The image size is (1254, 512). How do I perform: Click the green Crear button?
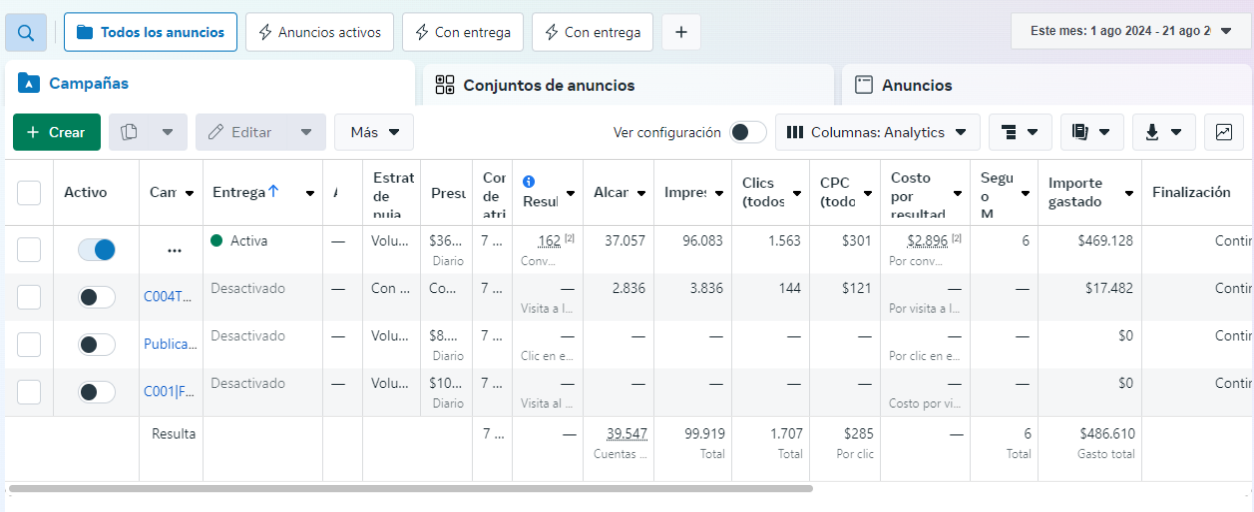click(x=56, y=132)
